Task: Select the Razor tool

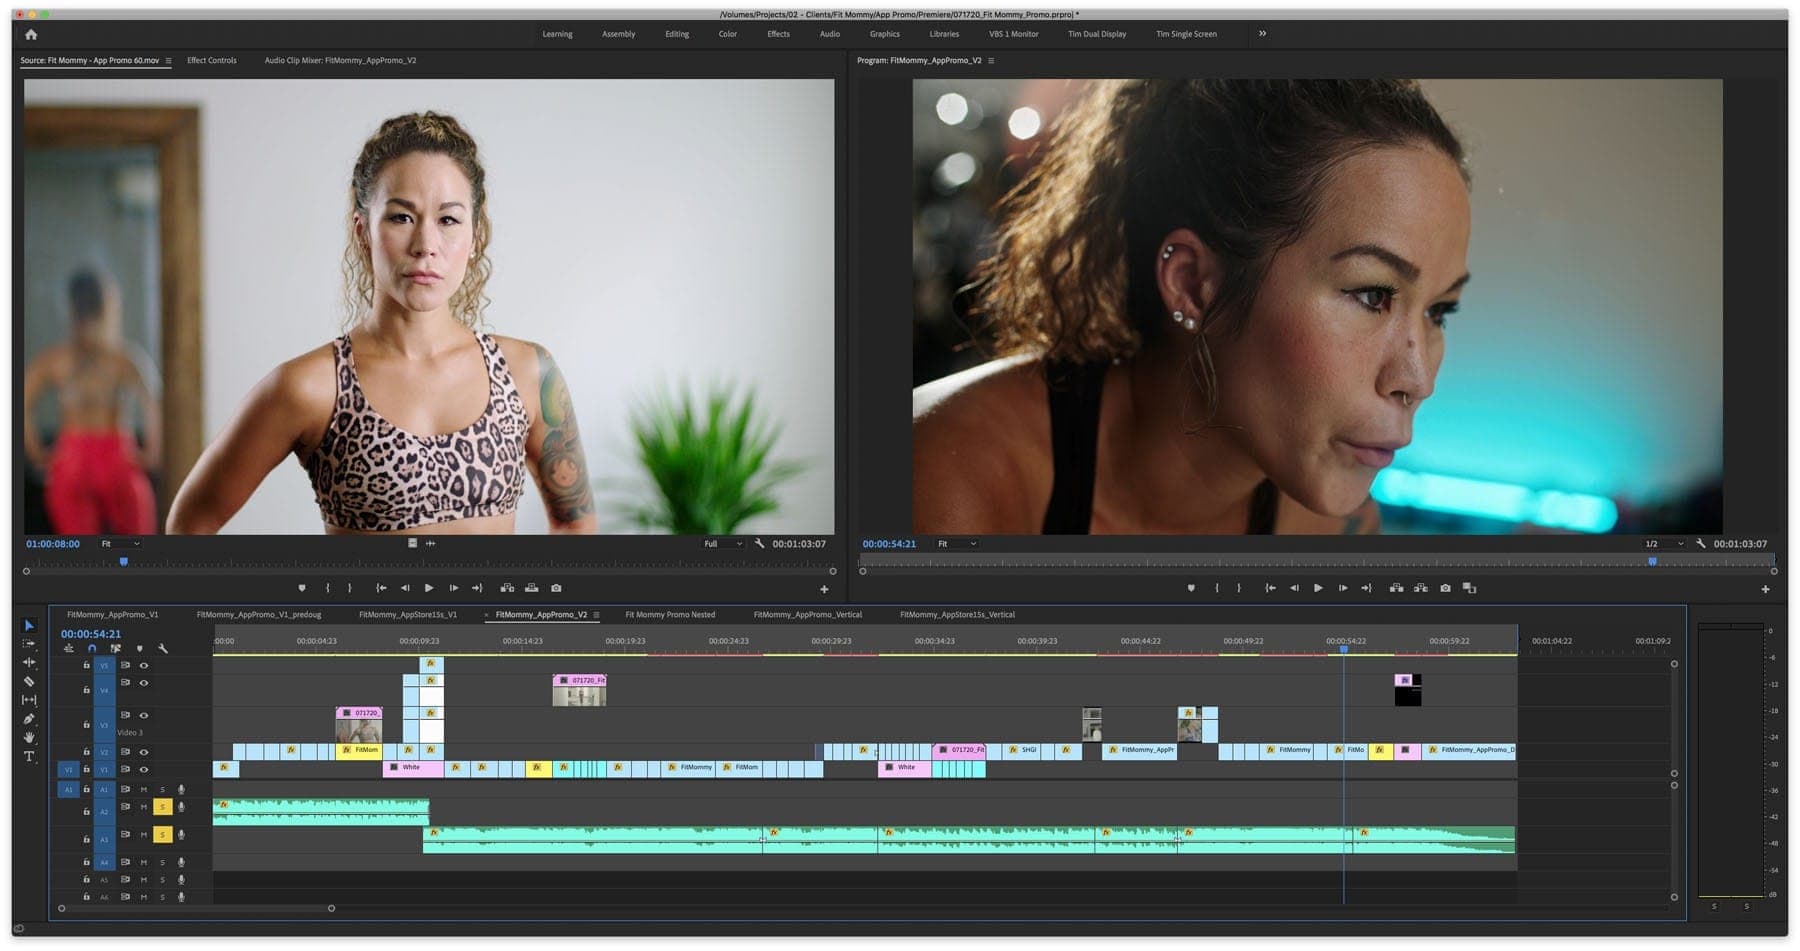Action: click(x=29, y=681)
